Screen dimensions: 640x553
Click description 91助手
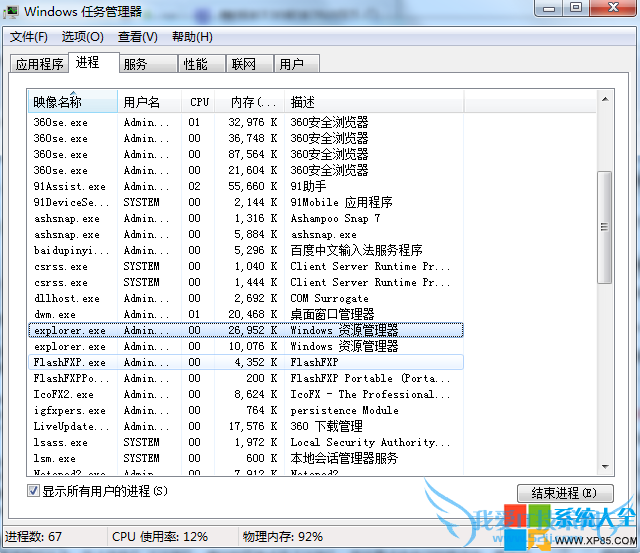click(x=308, y=186)
